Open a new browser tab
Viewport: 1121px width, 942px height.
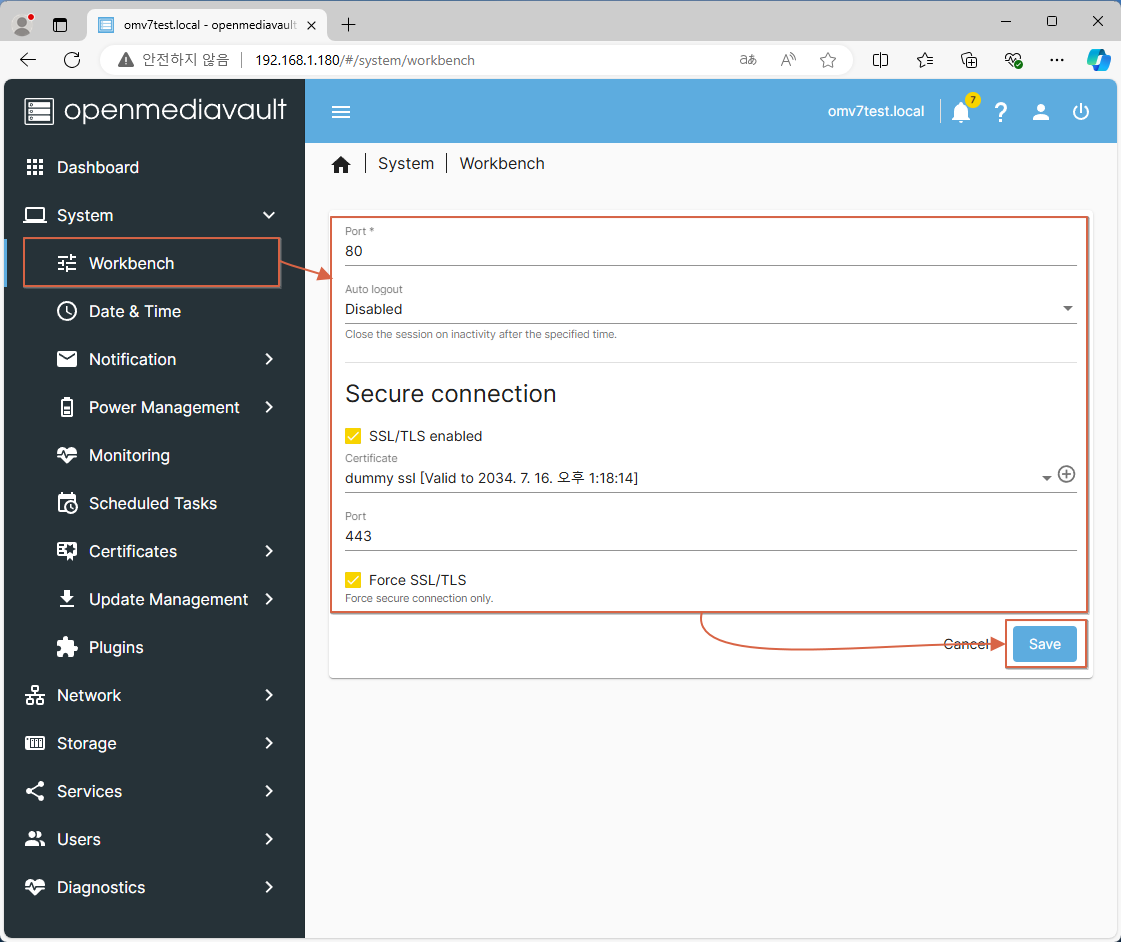coord(348,25)
